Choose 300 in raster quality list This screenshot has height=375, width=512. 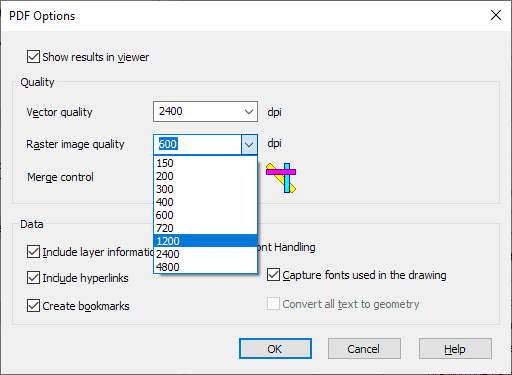(x=205, y=189)
